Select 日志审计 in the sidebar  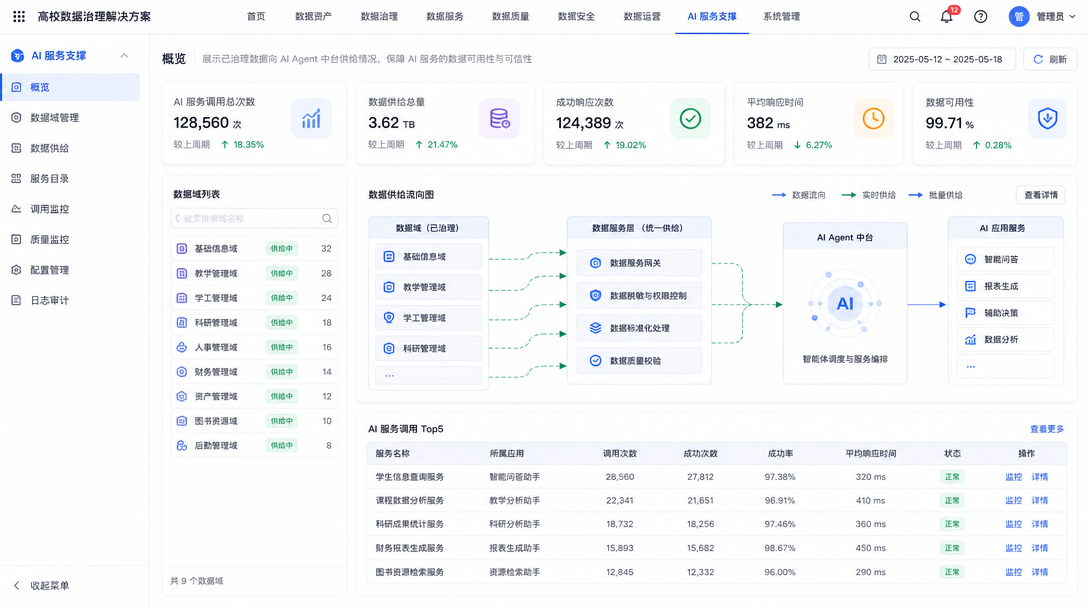[70, 301]
